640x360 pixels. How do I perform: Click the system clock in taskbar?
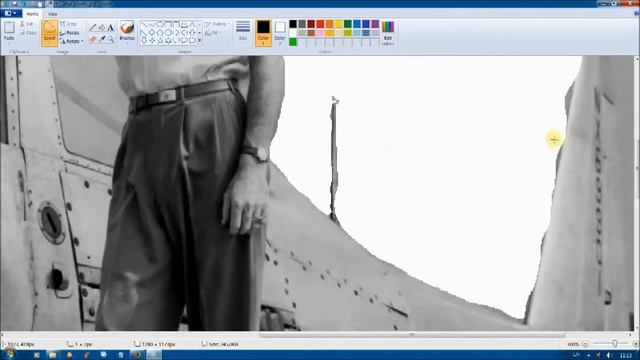pyautogui.click(x=625, y=356)
